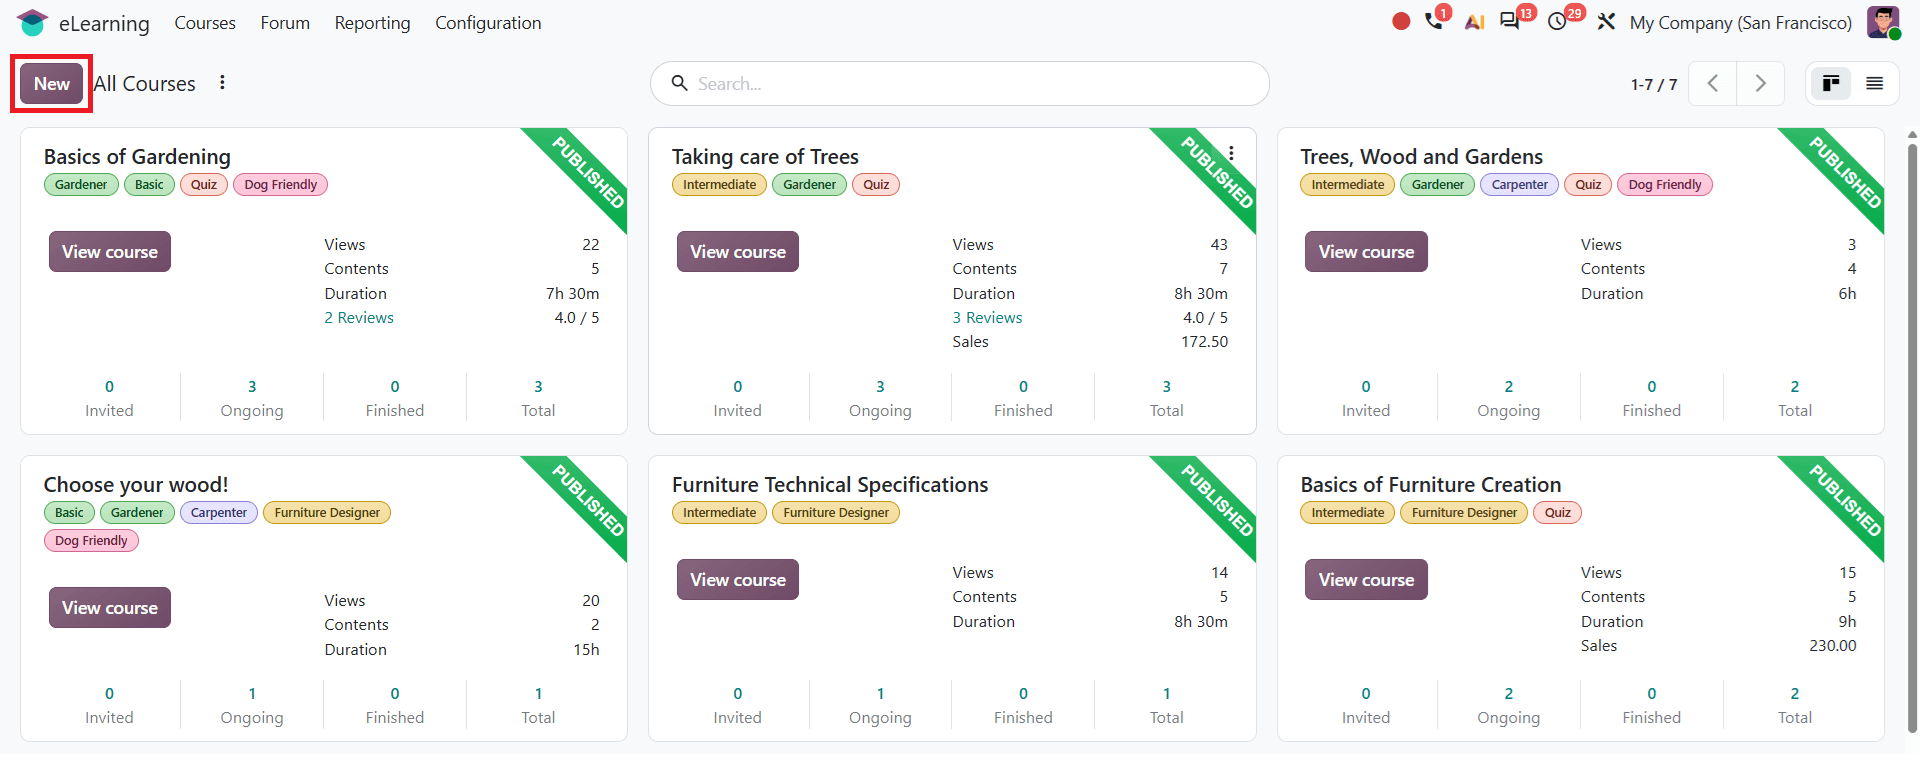Open the Trees, Wood and Gardens title
Image resolution: width=1920 pixels, height=765 pixels.
point(1421,156)
